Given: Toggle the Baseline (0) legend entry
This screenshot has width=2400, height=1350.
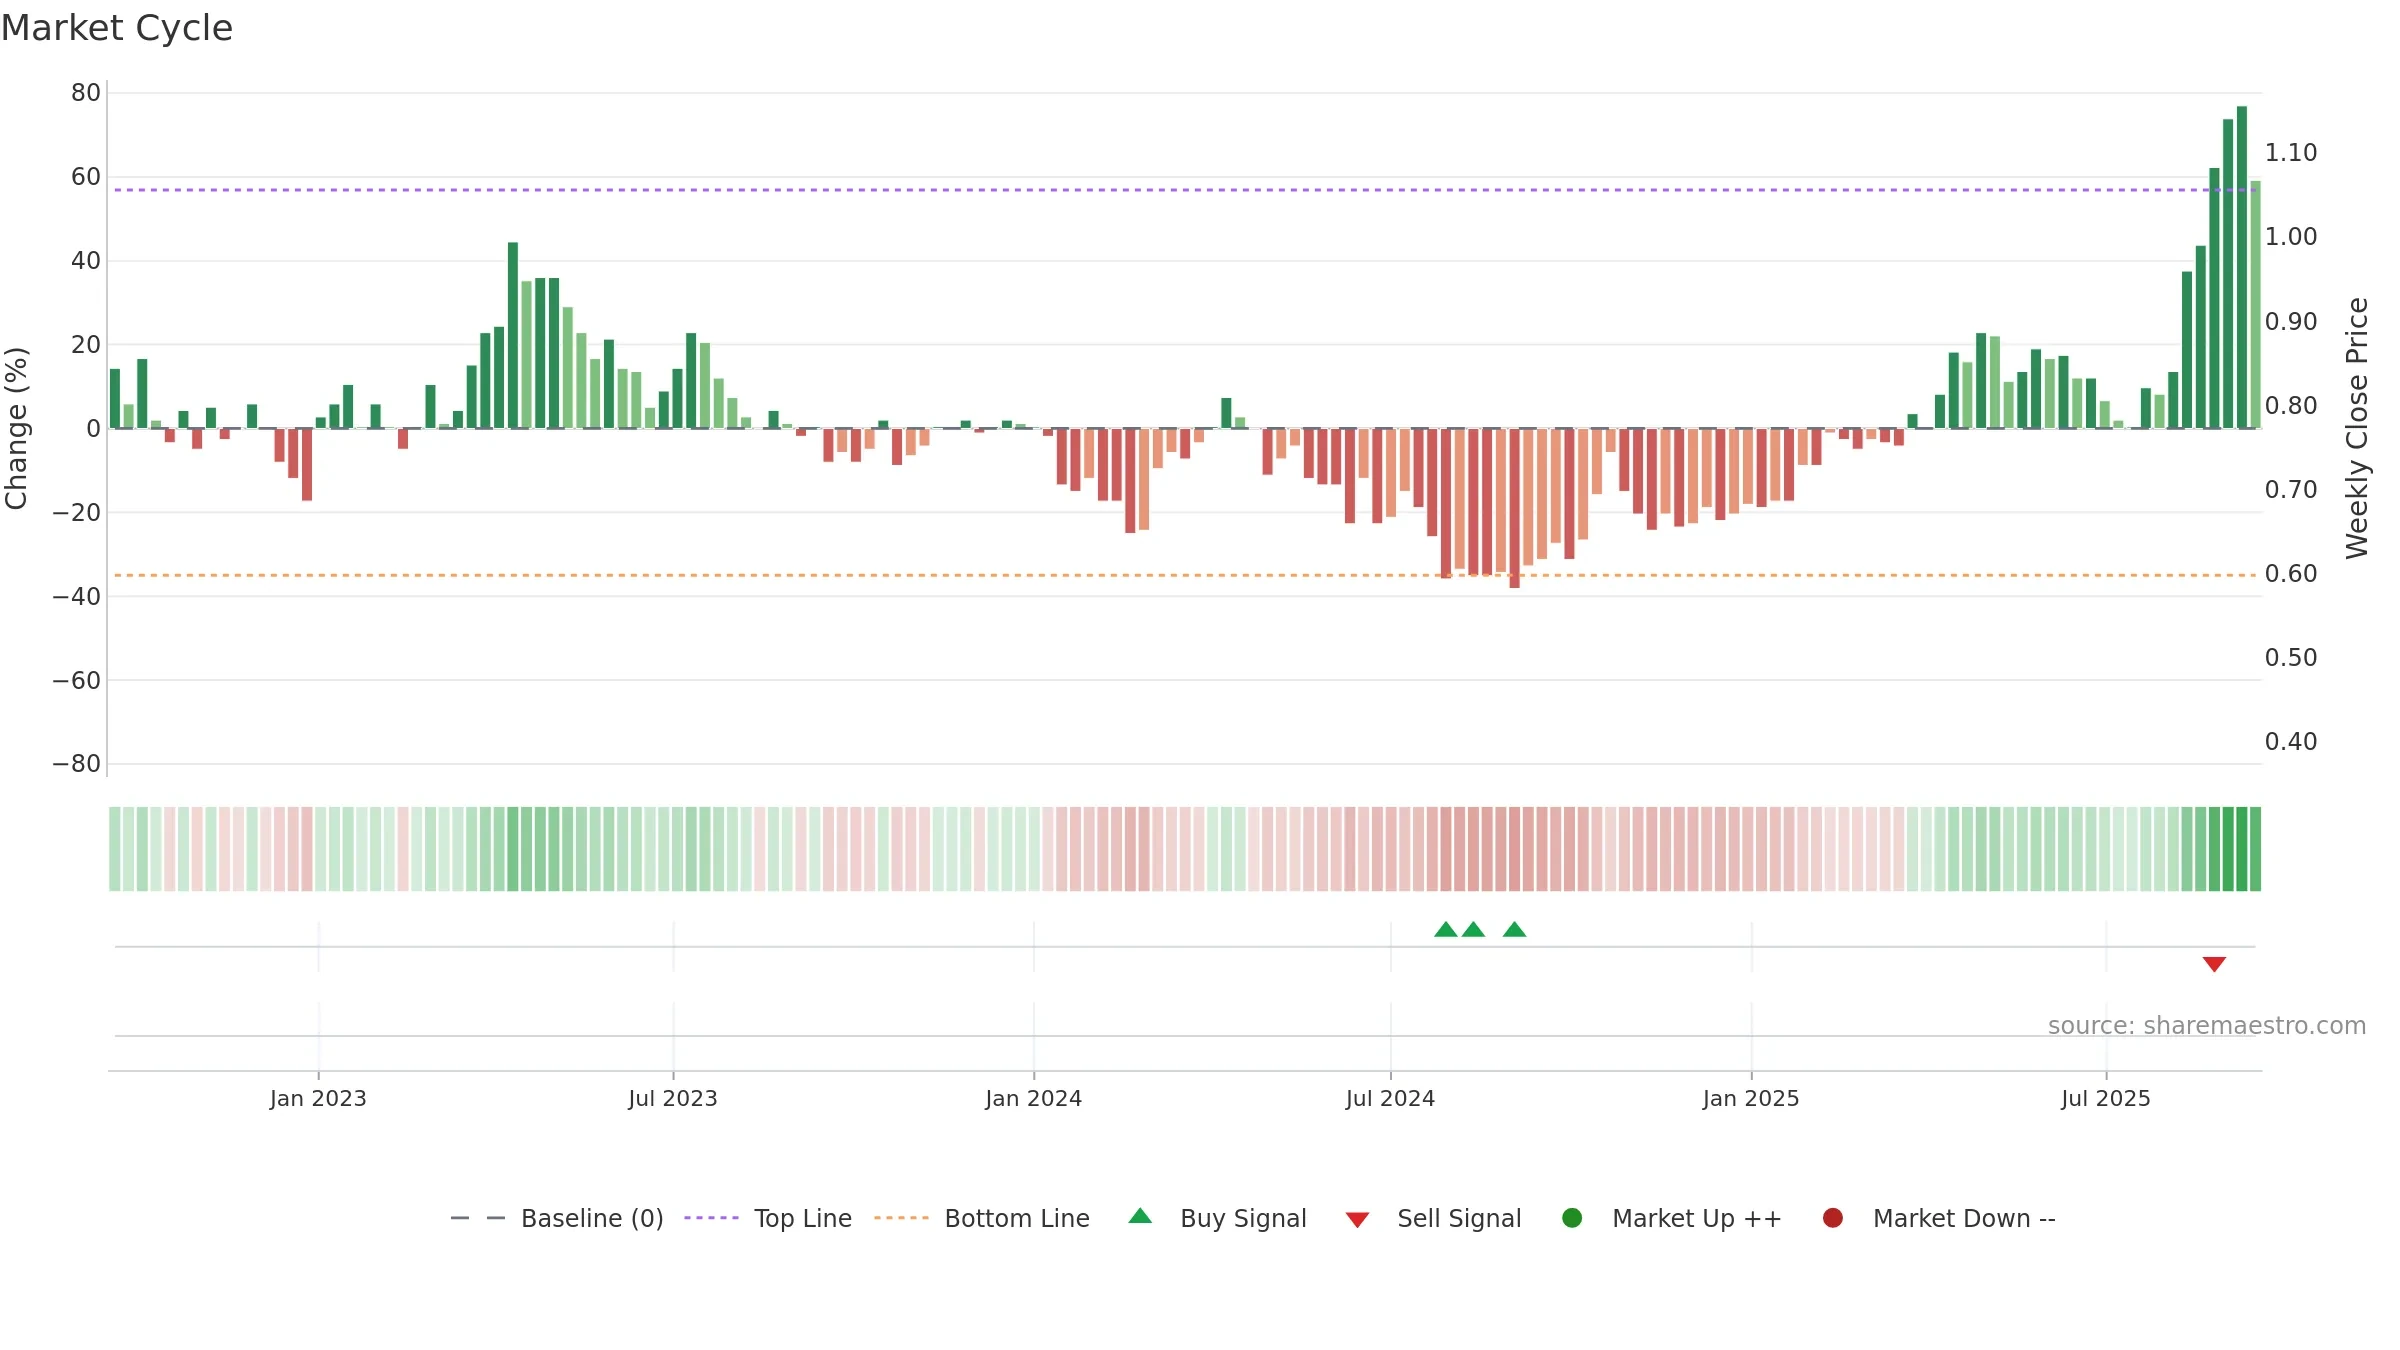Looking at the screenshot, I should 557,1218.
